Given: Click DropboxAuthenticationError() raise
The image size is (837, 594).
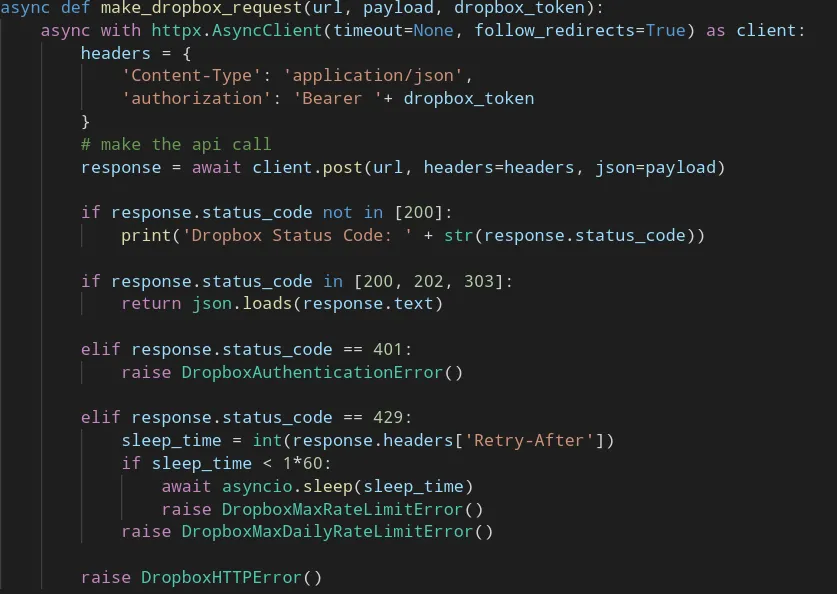Looking at the screenshot, I should pos(322,373).
